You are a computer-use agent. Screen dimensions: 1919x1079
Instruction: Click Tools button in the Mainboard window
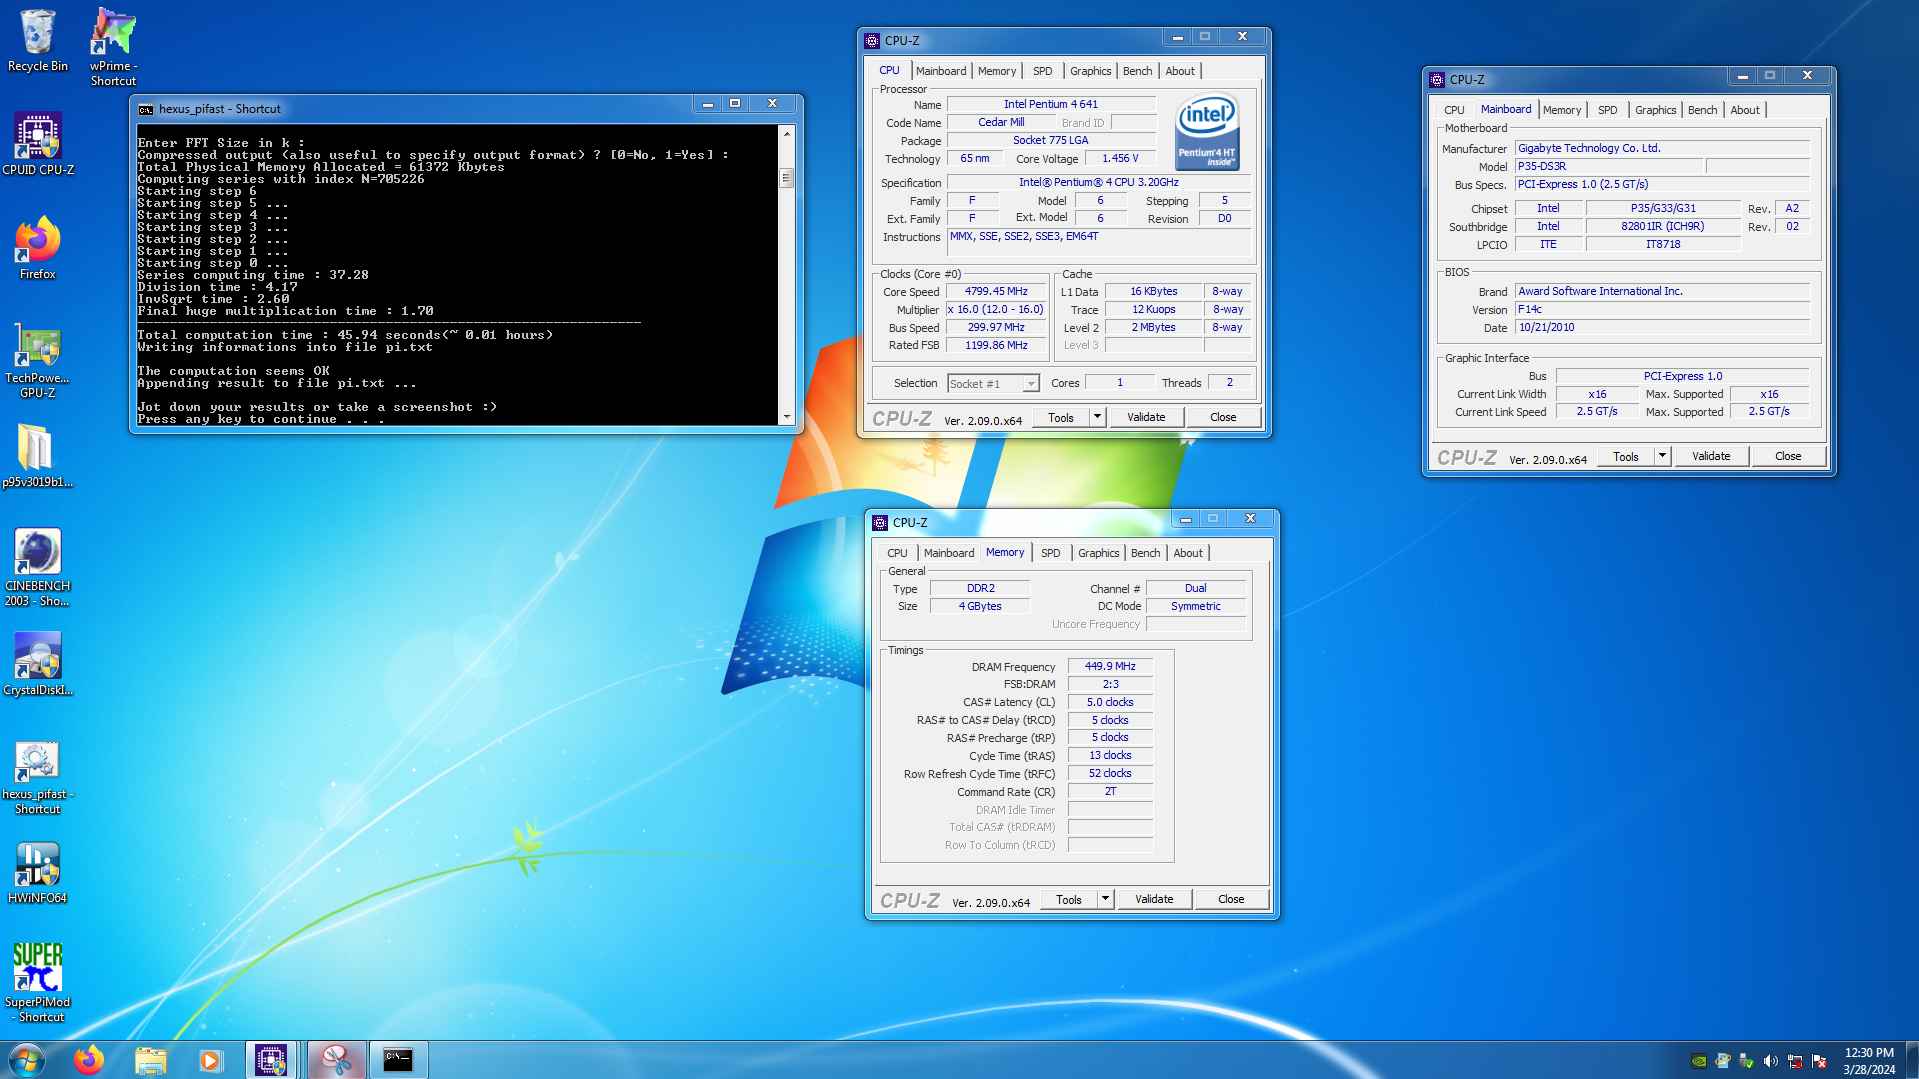[1626, 456]
